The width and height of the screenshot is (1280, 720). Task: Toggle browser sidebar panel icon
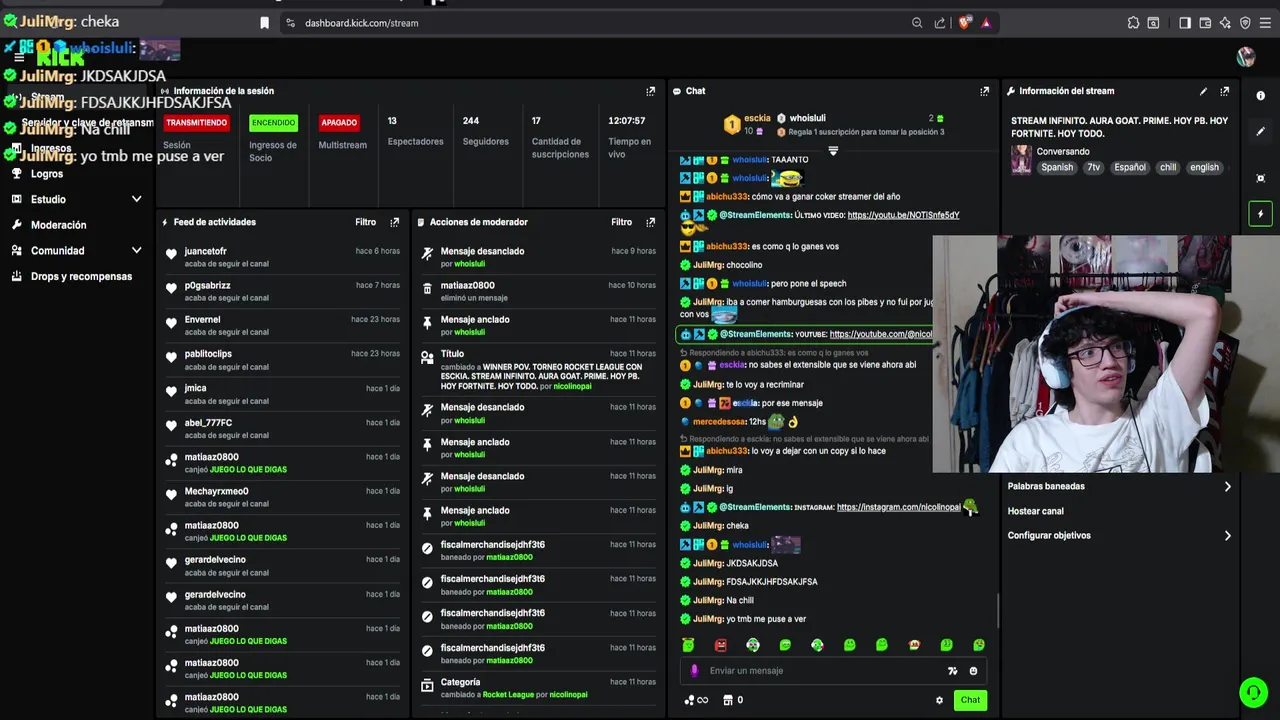click(x=1185, y=23)
